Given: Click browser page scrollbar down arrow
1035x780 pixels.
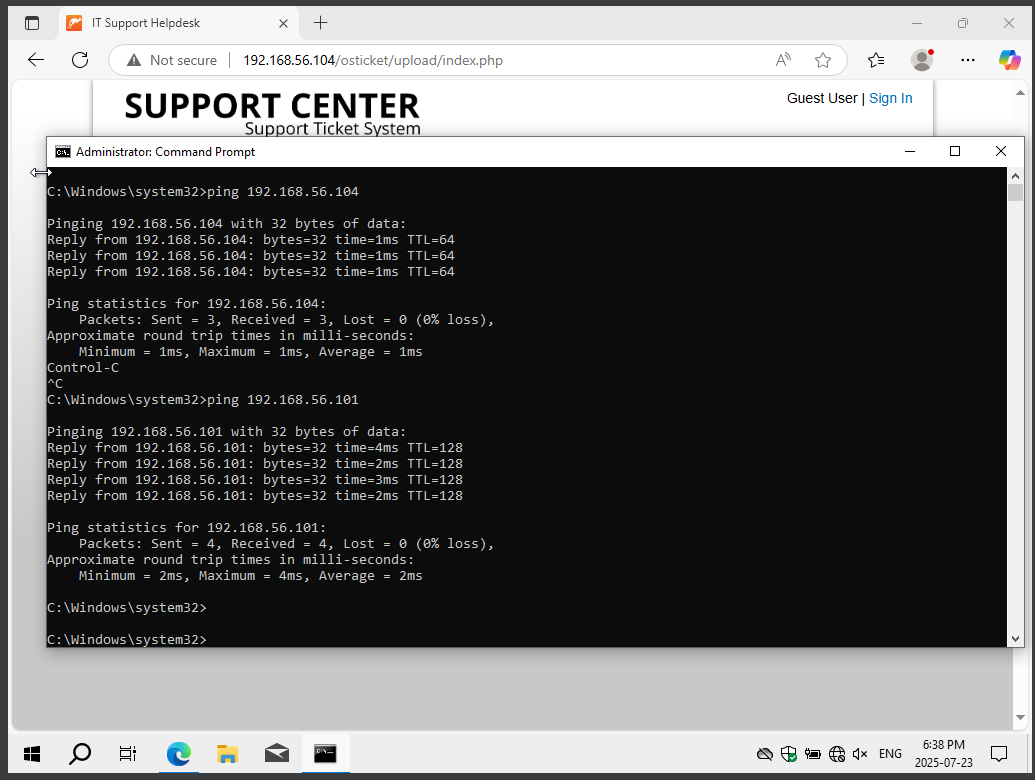Looking at the screenshot, I should click(1020, 717).
